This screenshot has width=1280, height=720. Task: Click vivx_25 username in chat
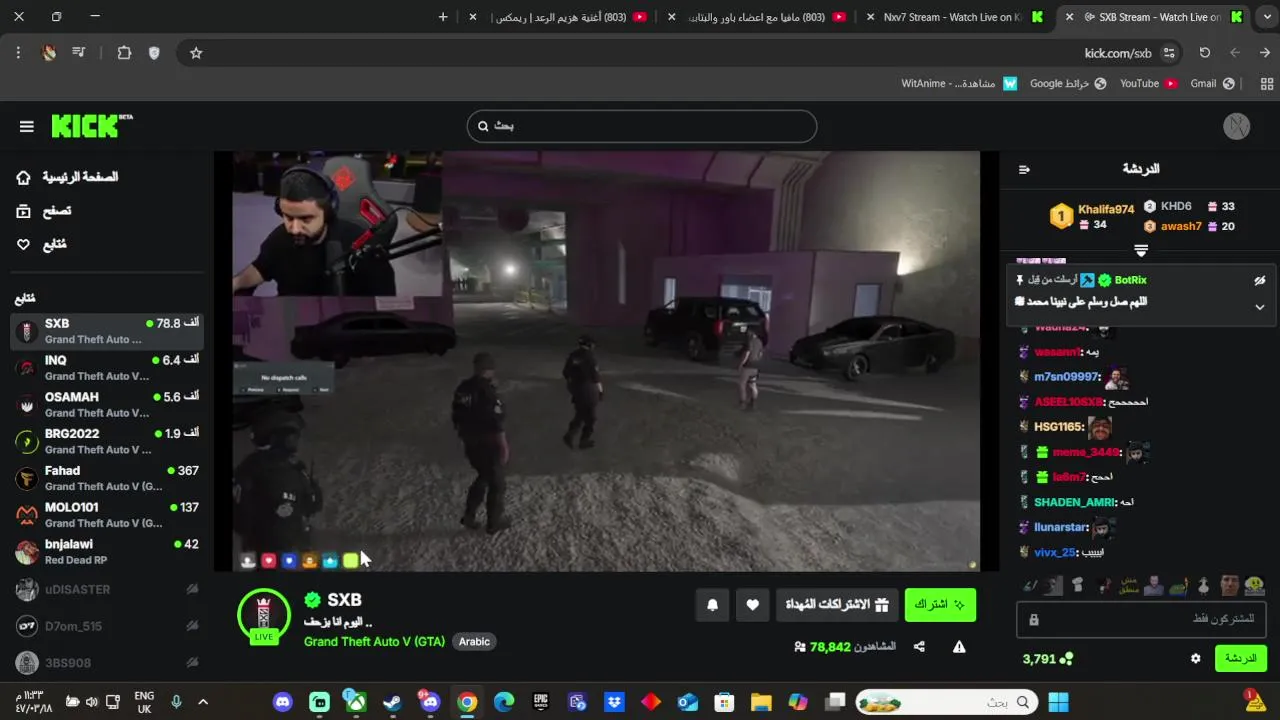[x=1055, y=552]
